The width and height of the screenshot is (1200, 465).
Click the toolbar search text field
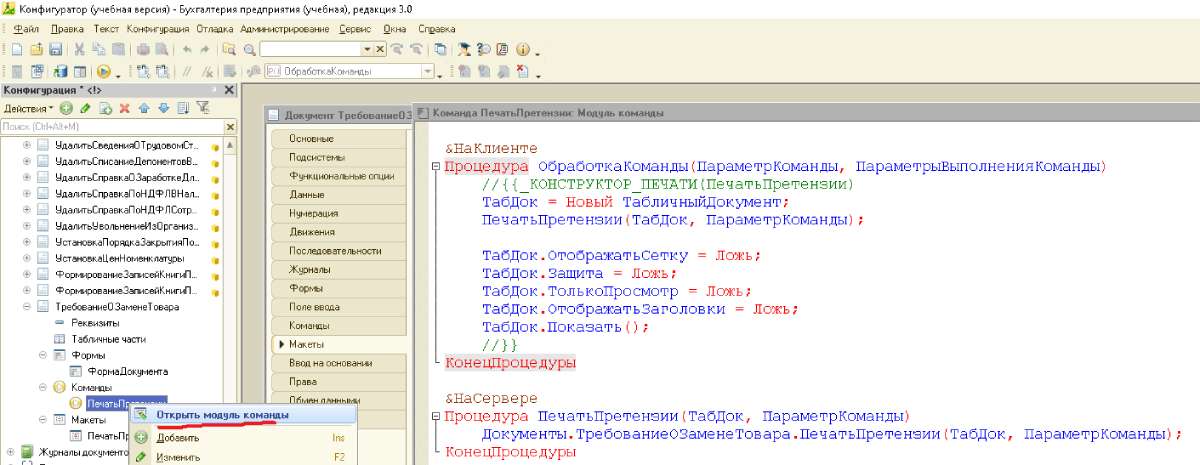[x=310, y=49]
